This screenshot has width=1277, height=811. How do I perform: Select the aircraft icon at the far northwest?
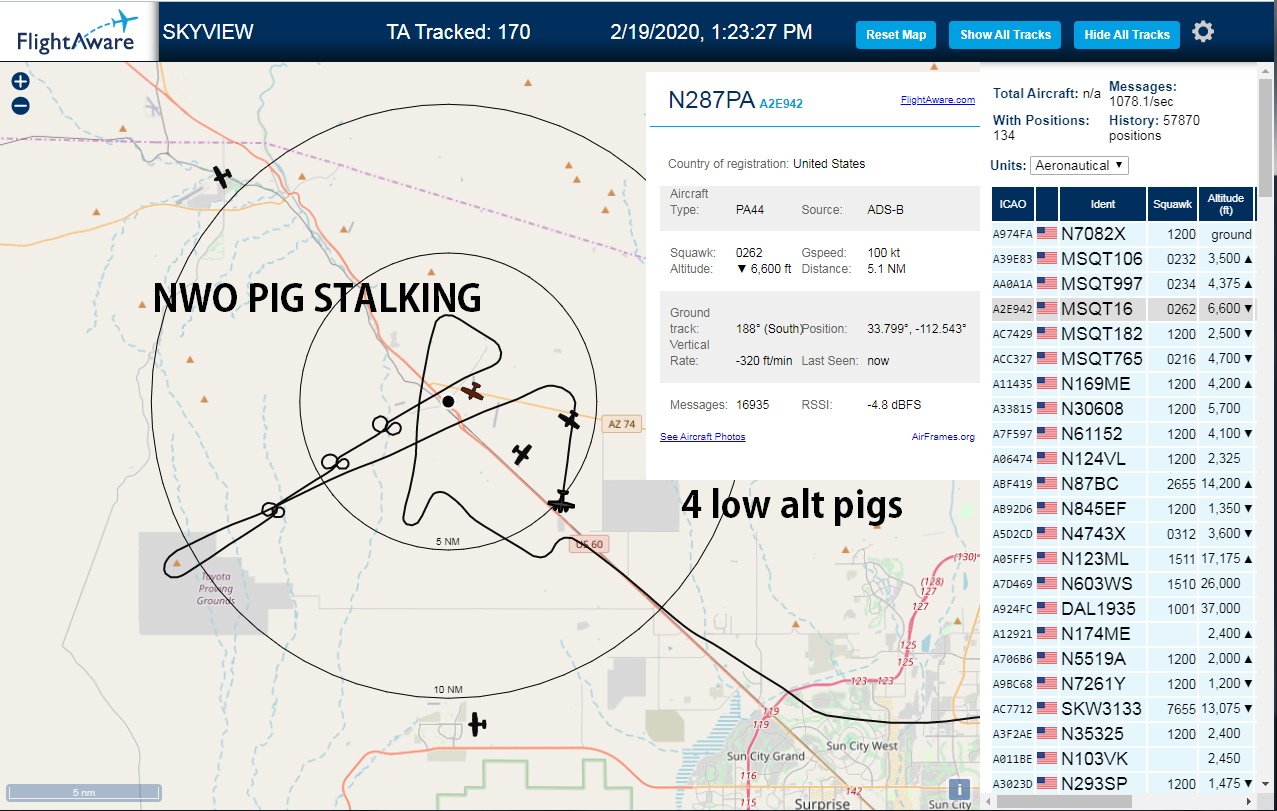pos(222,177)
